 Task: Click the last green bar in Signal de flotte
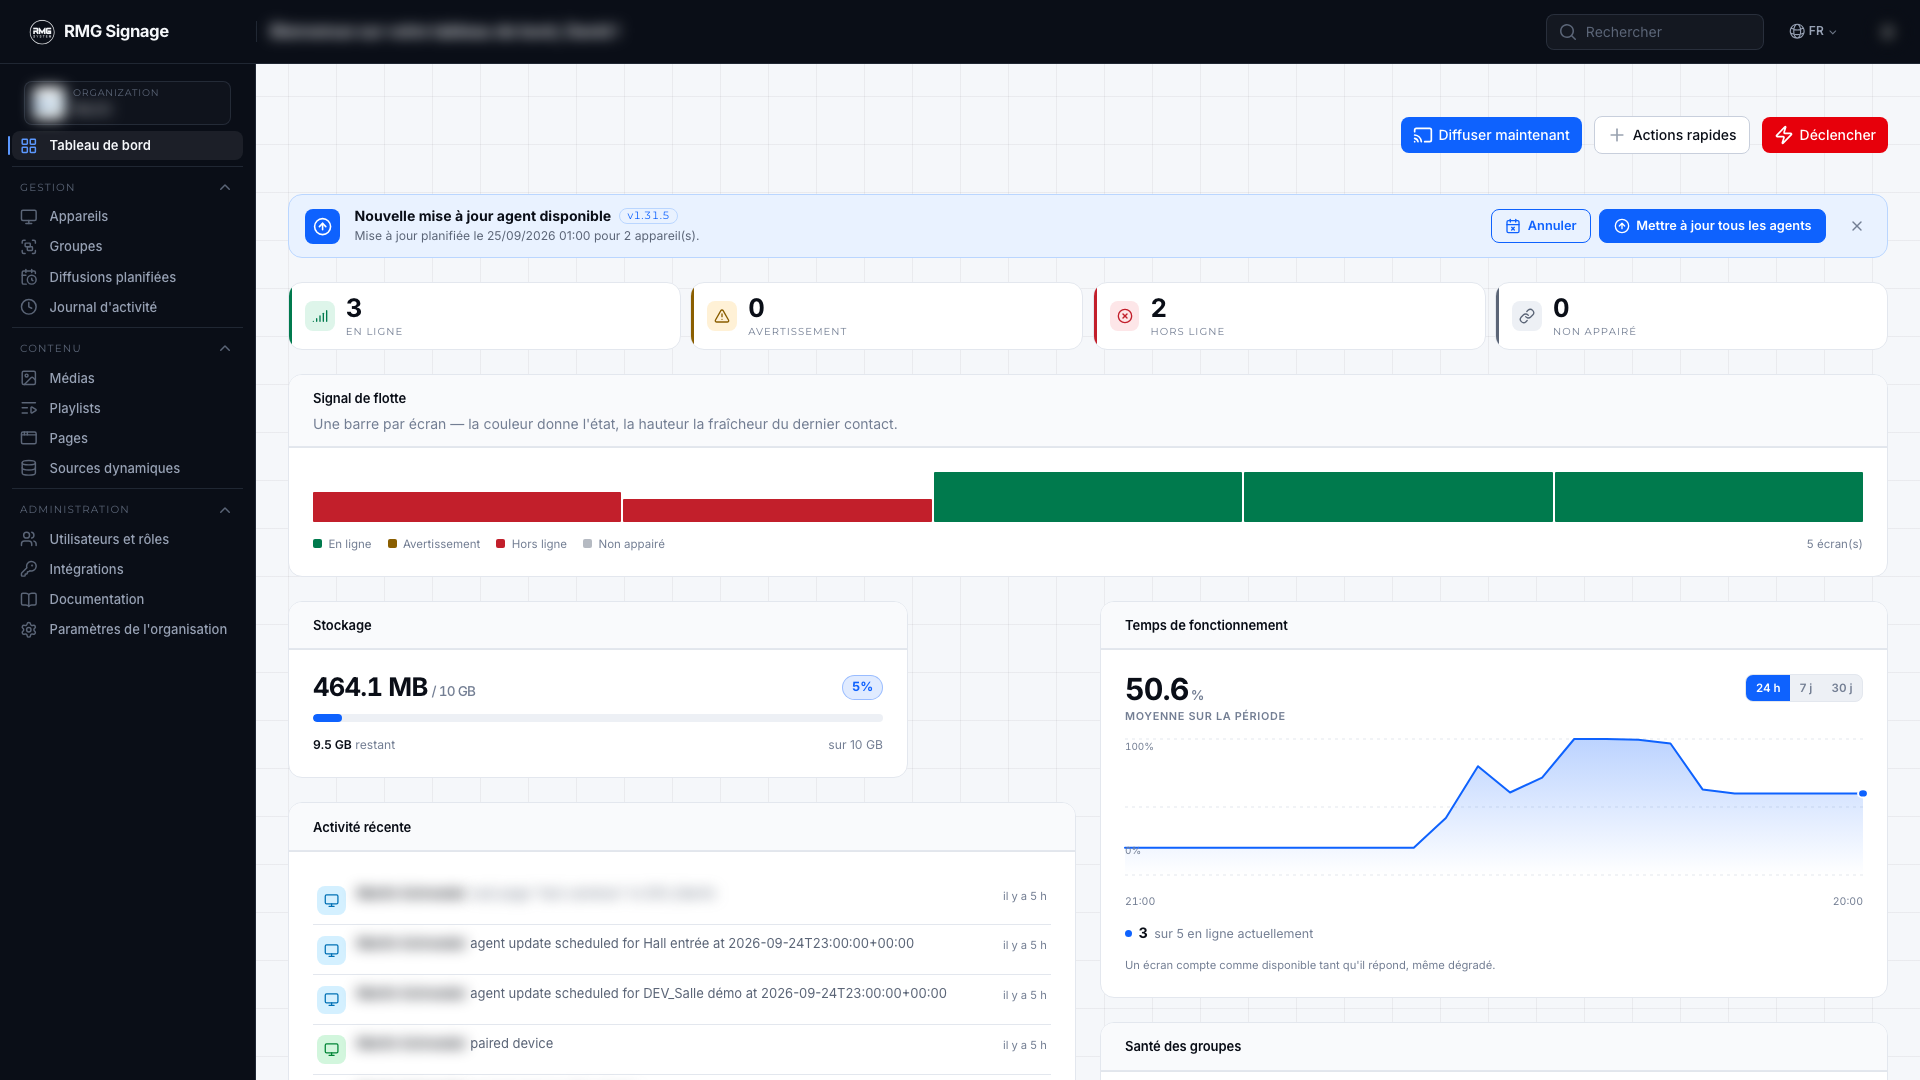1709,497
